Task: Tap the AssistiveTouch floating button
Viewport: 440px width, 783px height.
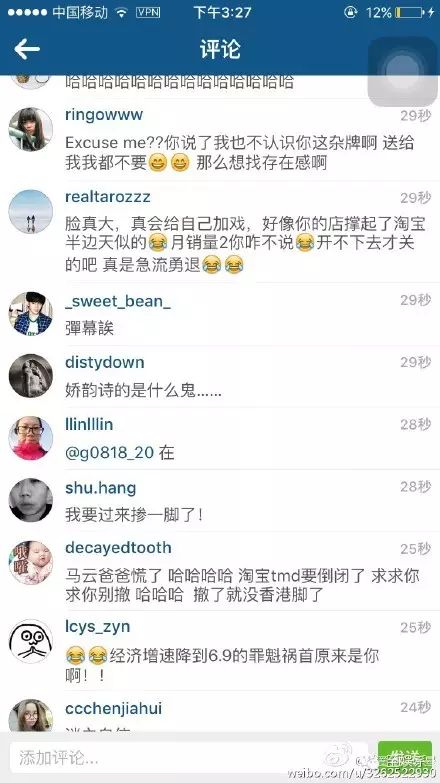Action: click(x=402, y=71)
